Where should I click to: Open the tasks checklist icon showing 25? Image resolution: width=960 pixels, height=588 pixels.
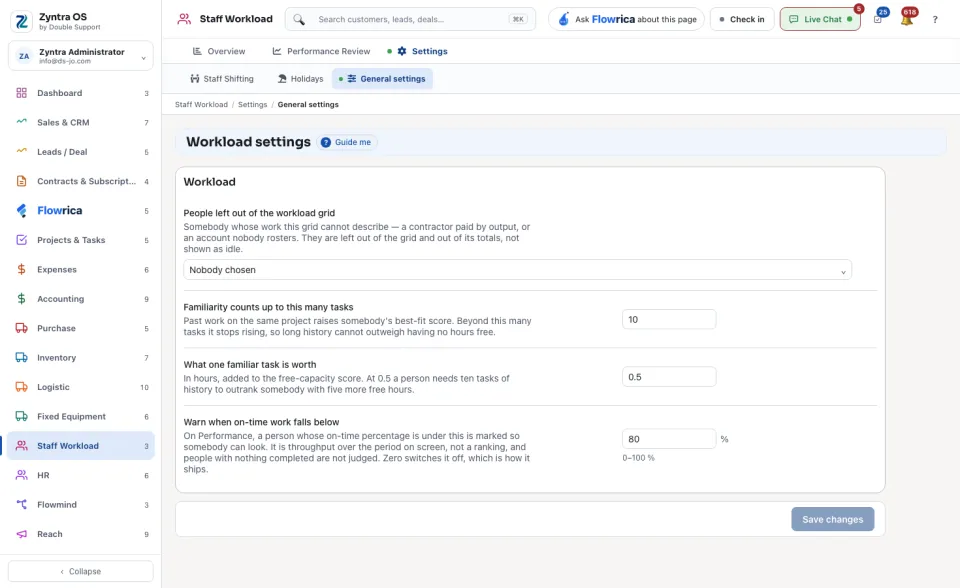coord(879,18)
